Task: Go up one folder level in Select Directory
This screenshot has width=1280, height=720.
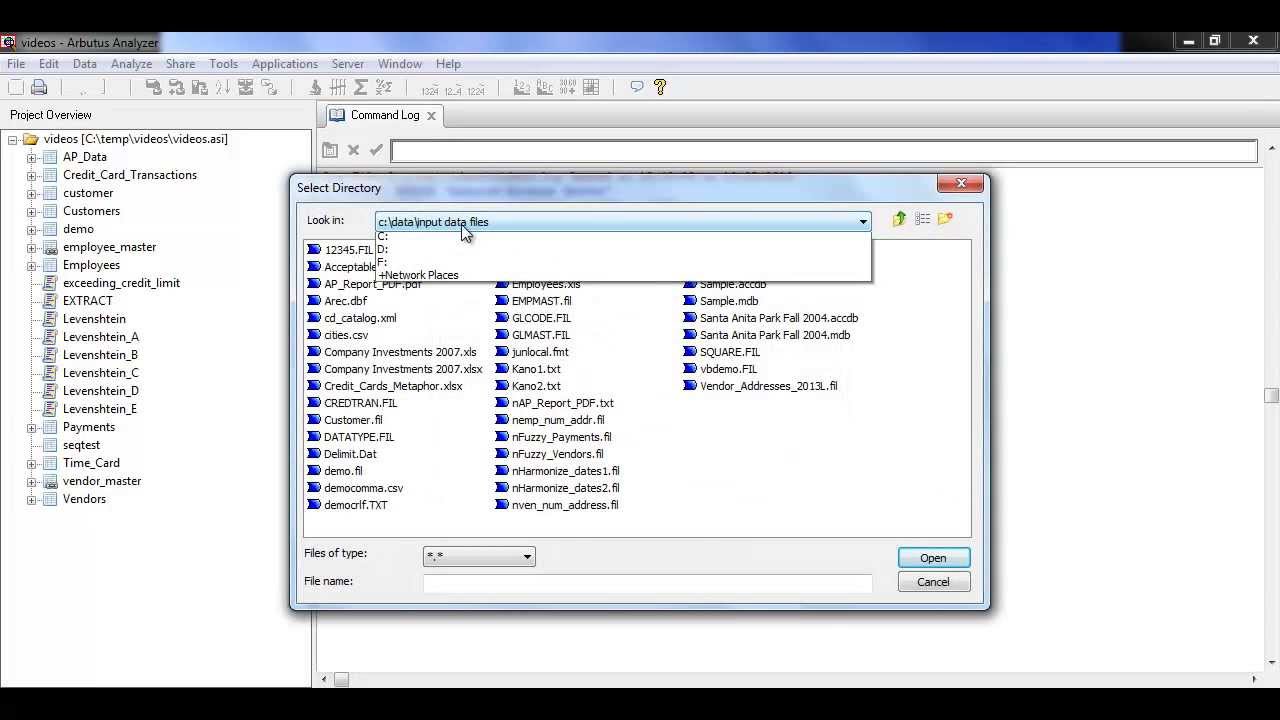Action: pyautogui.click(x=899, y=219)
